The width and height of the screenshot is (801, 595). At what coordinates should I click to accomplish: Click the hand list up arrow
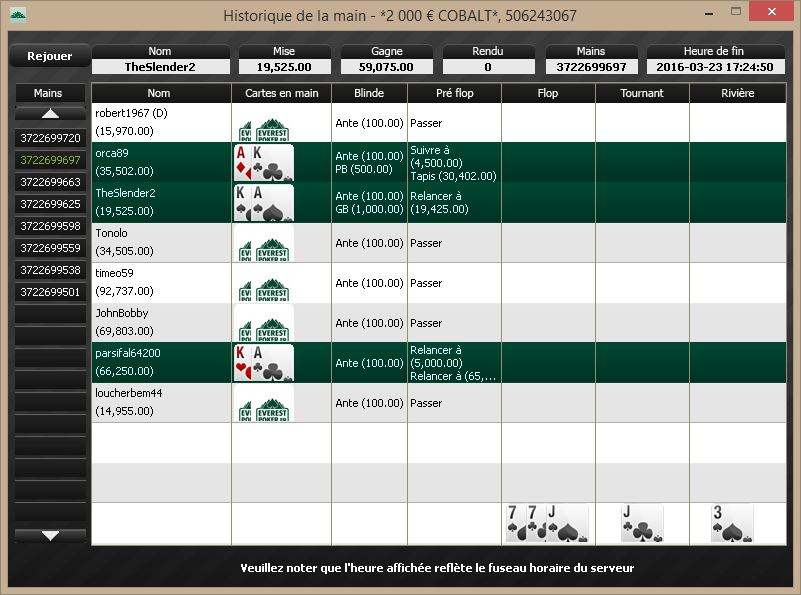tap(50, 113)
